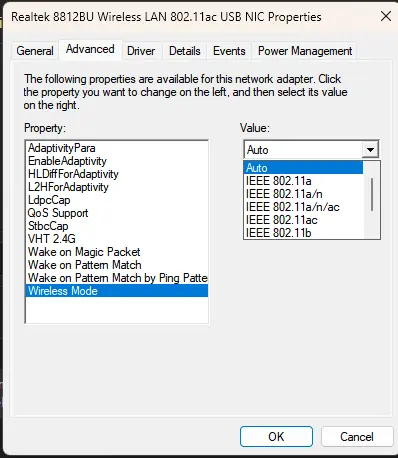This screenshot has height=458, width=398.
Task: Switch to the Driver tab
Action: pos(141,51)
